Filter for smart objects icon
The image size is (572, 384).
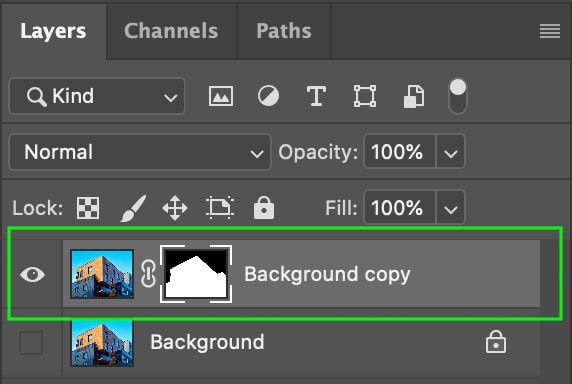point(414,97)
